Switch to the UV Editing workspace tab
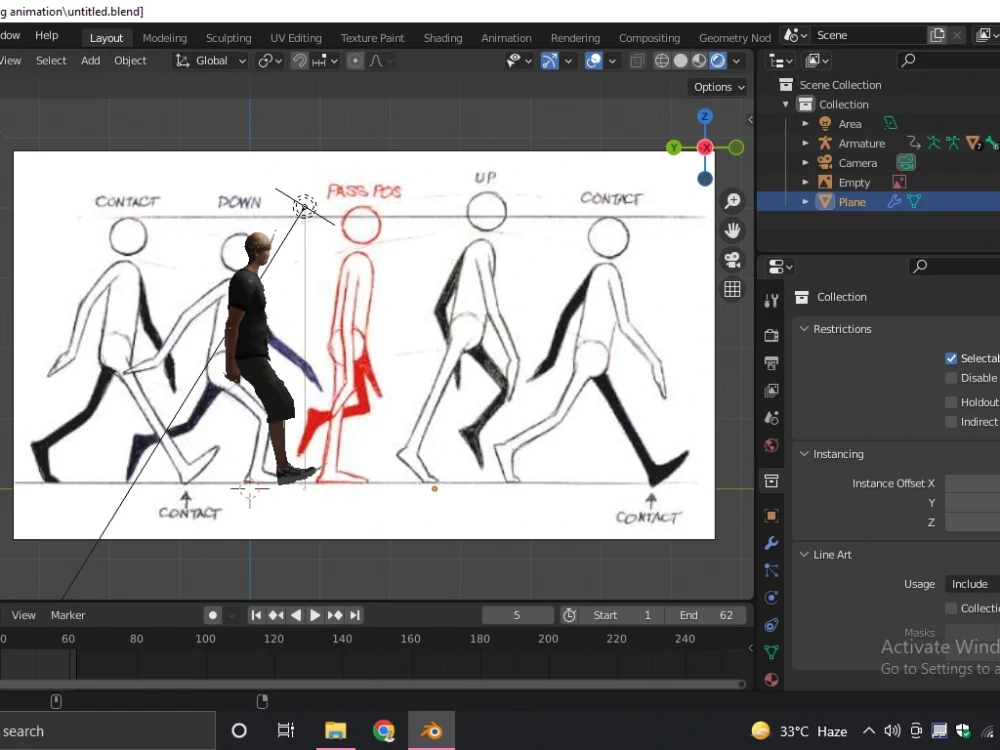Viewport: 1000px width, 750px height. click(296, 38)
